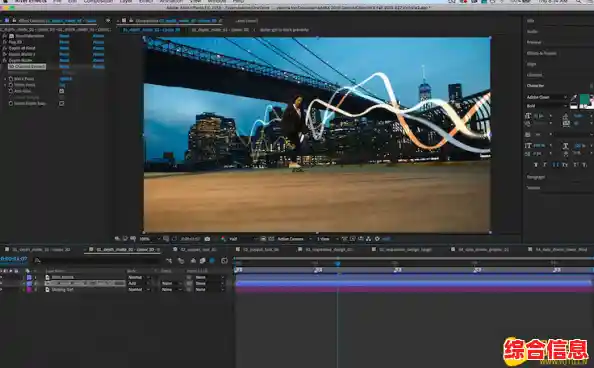Open blend mode dropdown for layer 1
The width and height of the screenshot is (594, 368).
(139, 277)
